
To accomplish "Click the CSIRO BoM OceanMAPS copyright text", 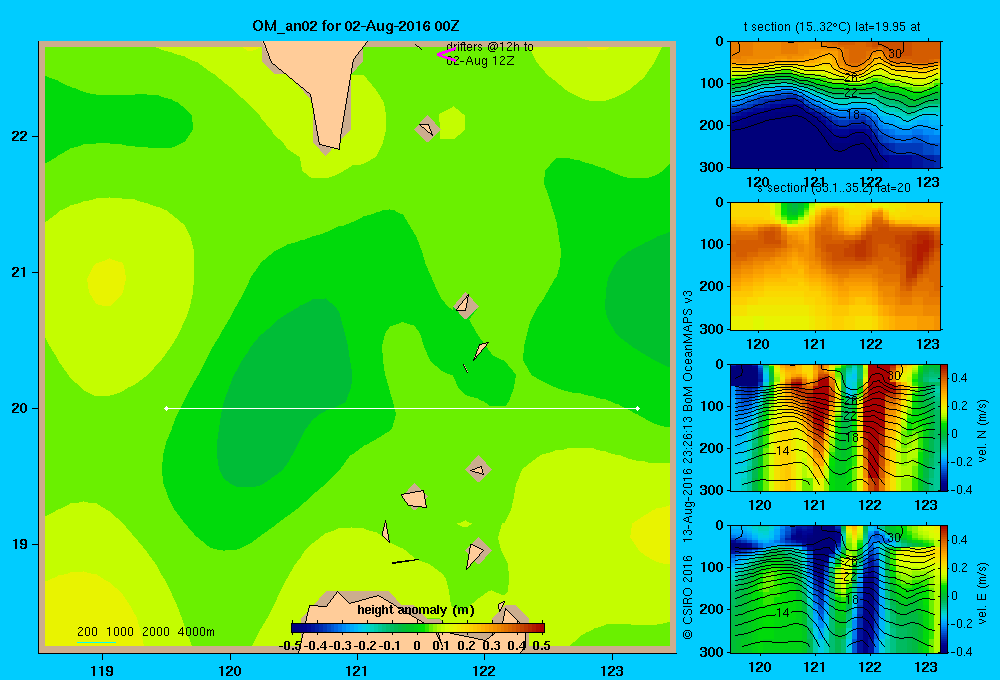I will 688,464.
